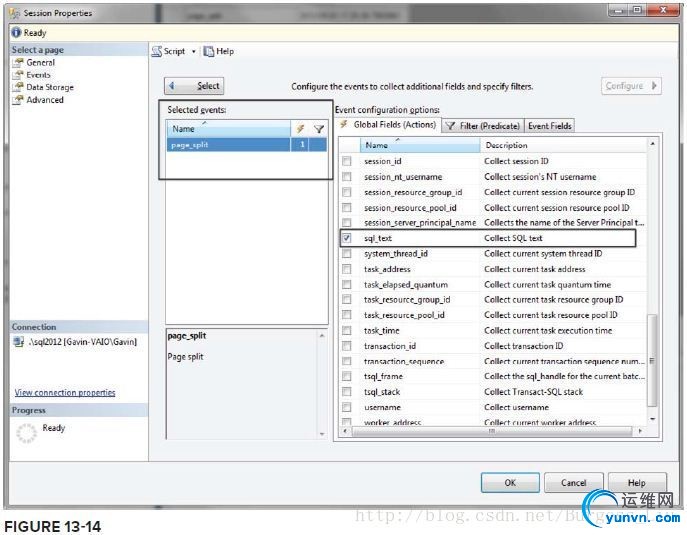Screen dimensions: 687x535
Task: Sort selected events by Name column
Action: coord(228,129)
